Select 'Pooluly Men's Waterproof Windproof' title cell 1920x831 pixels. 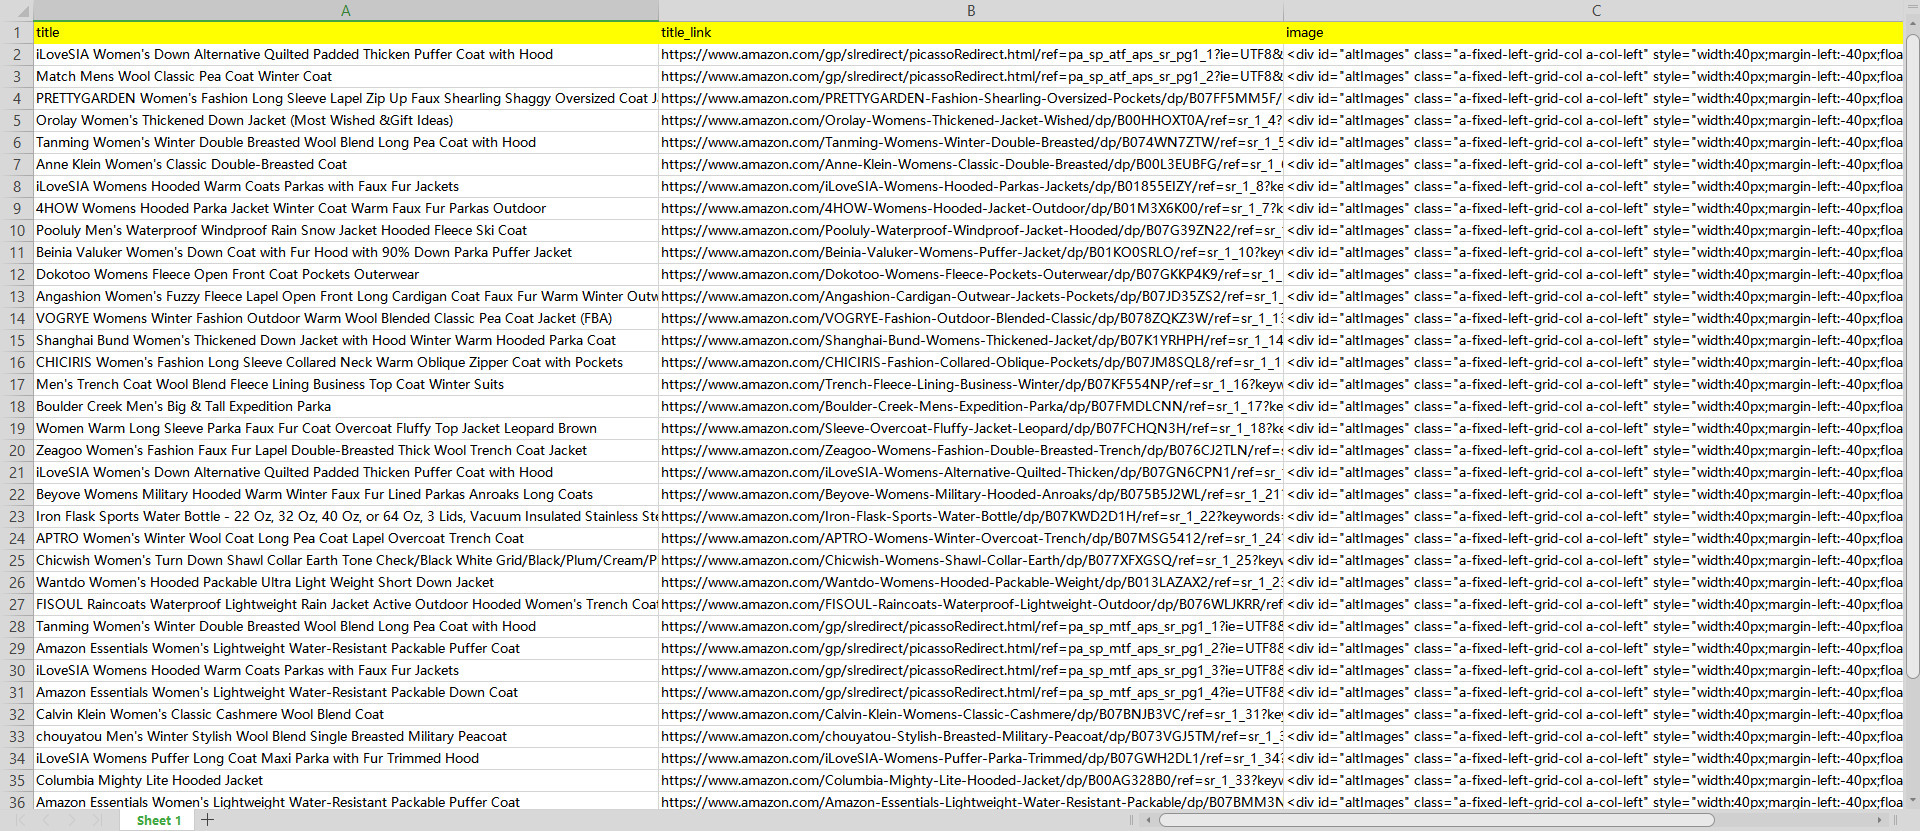pos(345,230)
